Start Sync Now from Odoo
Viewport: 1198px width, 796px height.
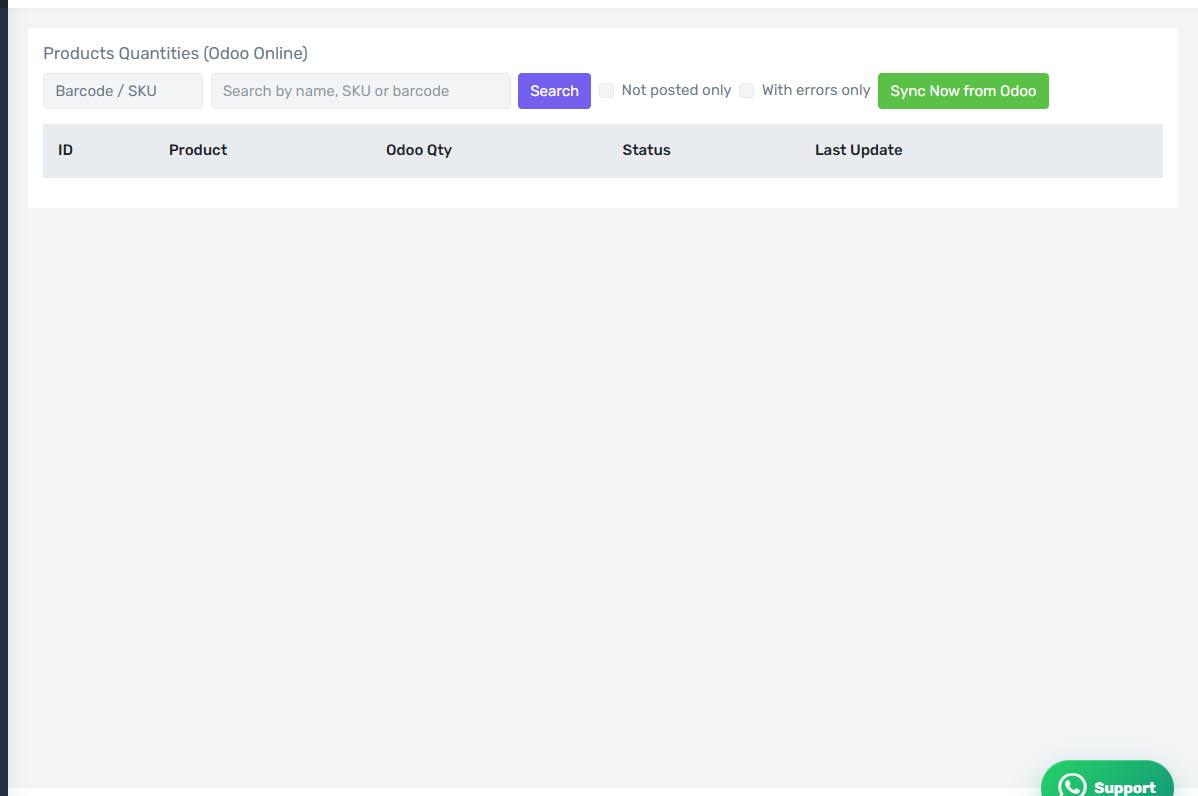click(963, 91)
